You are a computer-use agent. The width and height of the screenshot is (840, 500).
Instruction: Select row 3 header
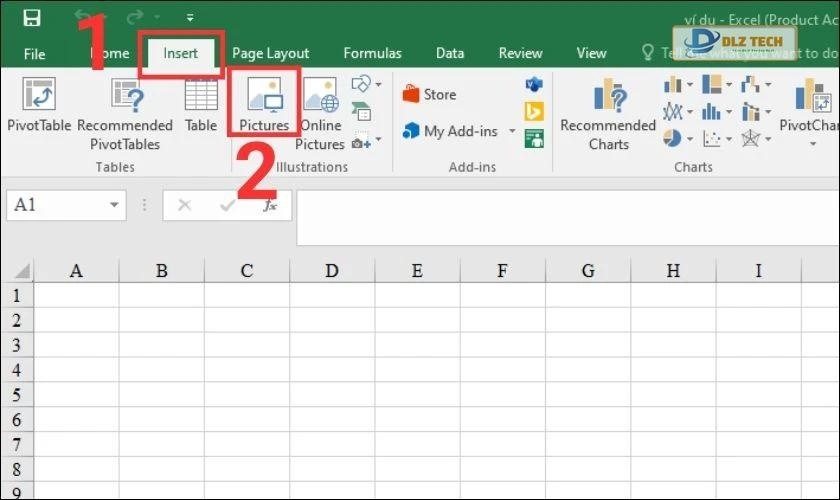[x=17, y=345]
